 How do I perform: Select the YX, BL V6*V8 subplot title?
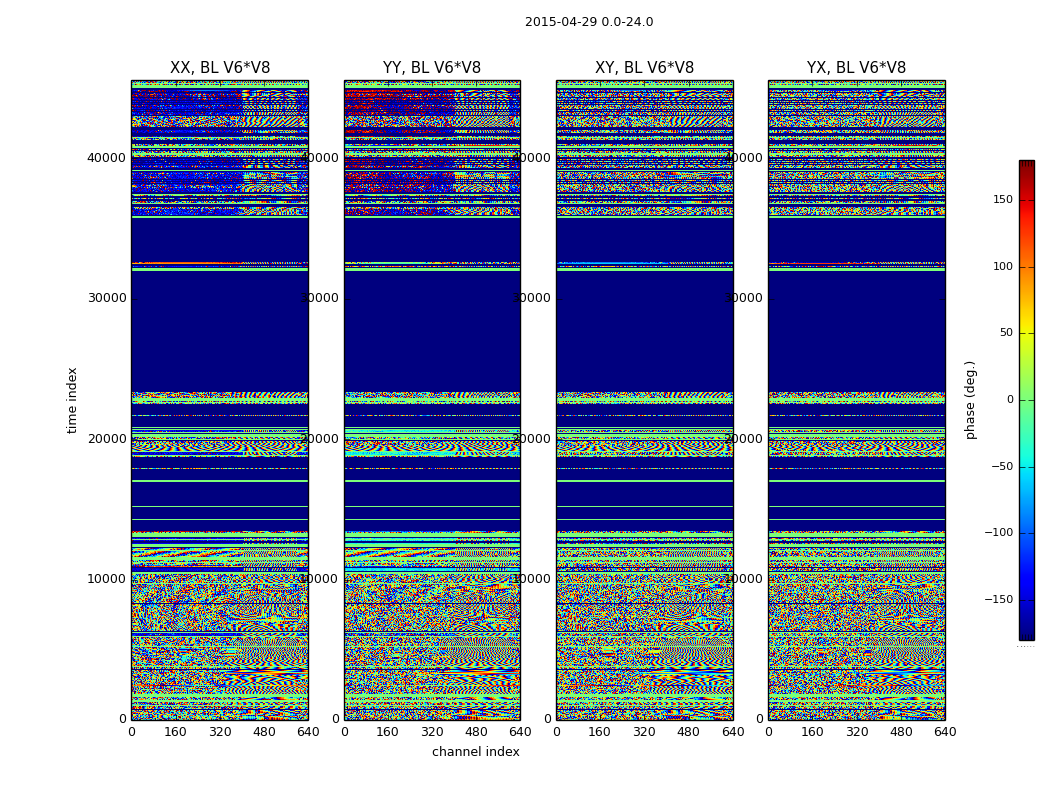pyautogui.click(x=856, y=68)
